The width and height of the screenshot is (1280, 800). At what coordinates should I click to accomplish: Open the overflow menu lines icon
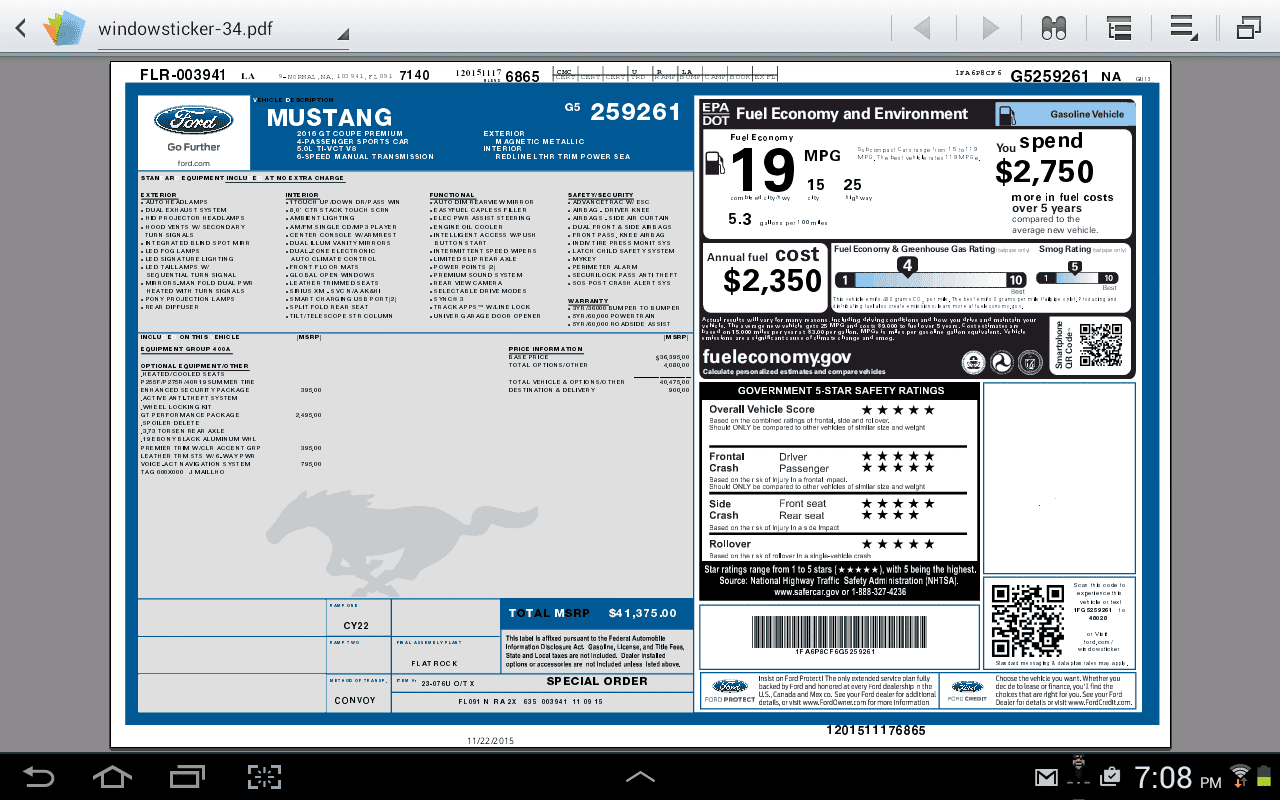tap(1184, 28)
